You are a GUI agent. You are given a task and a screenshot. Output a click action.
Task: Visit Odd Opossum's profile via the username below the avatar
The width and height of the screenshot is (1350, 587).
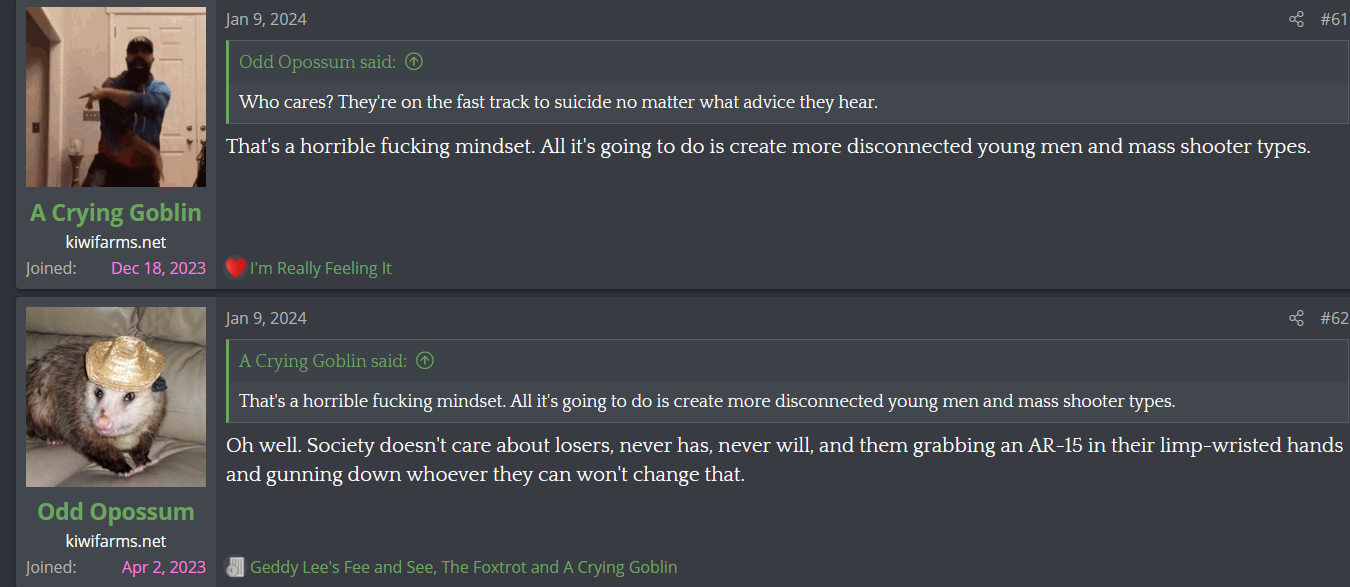tap(116, 512)
